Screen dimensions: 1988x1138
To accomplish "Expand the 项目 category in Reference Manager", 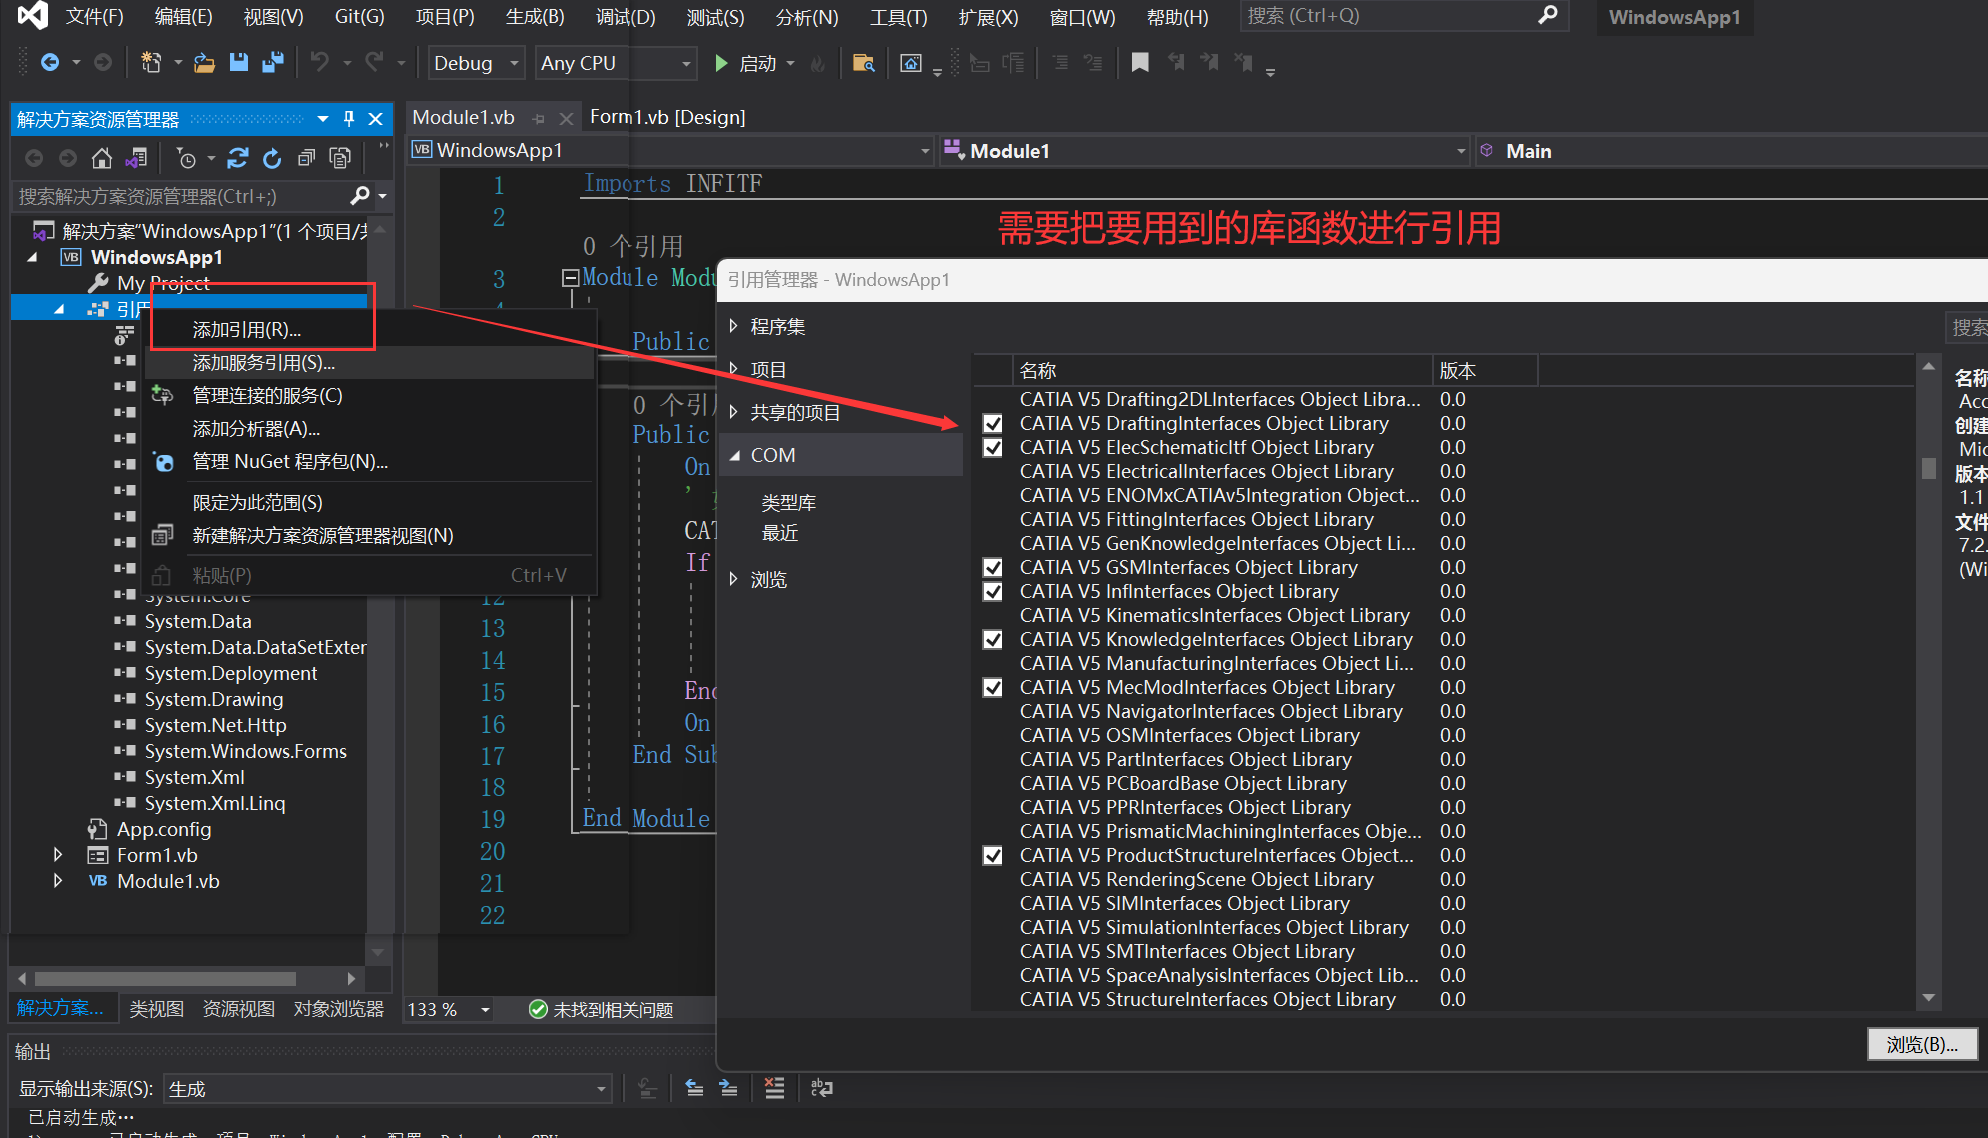I will coord(733,369).
